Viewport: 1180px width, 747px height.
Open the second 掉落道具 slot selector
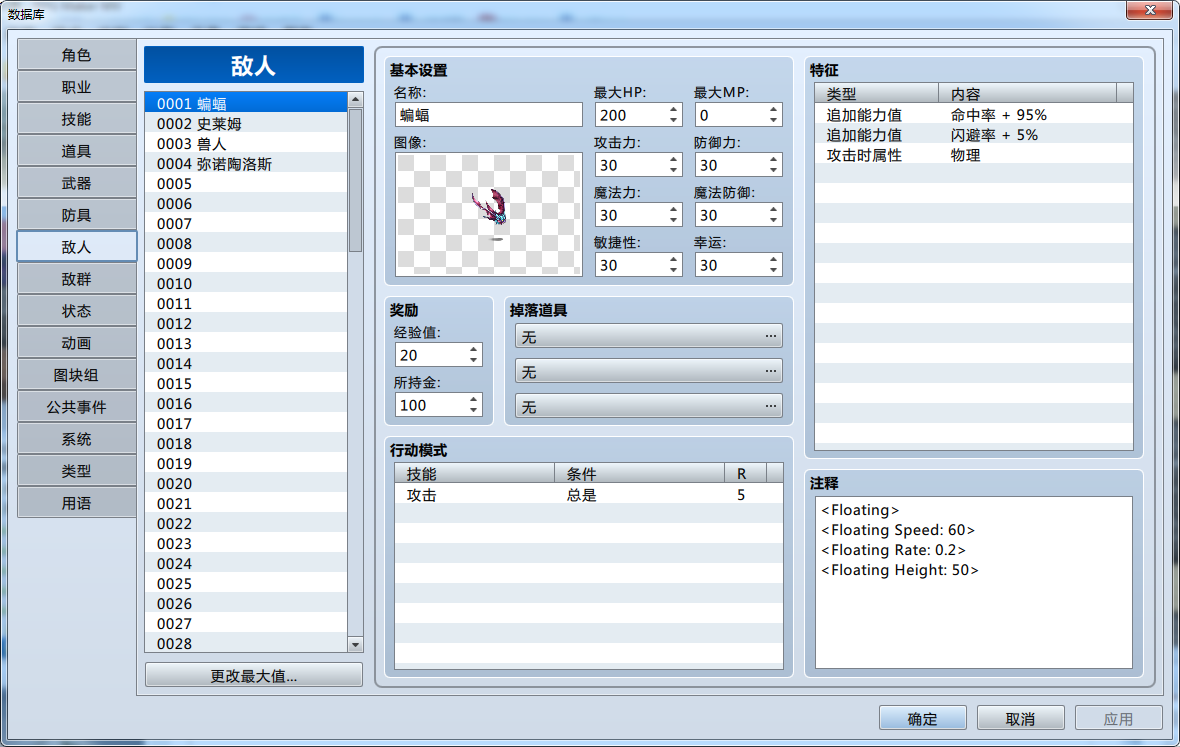pos(649,372)
